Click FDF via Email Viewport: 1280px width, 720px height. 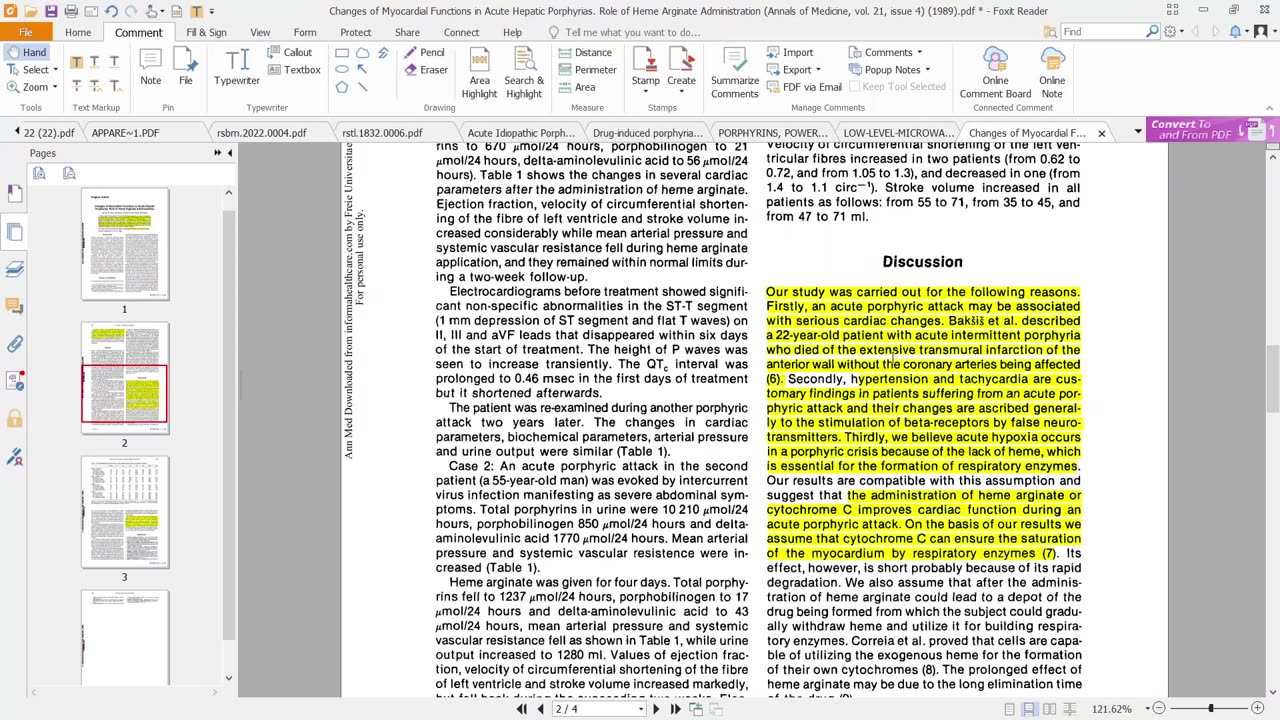pyautogui.click(x=804, y=87)
